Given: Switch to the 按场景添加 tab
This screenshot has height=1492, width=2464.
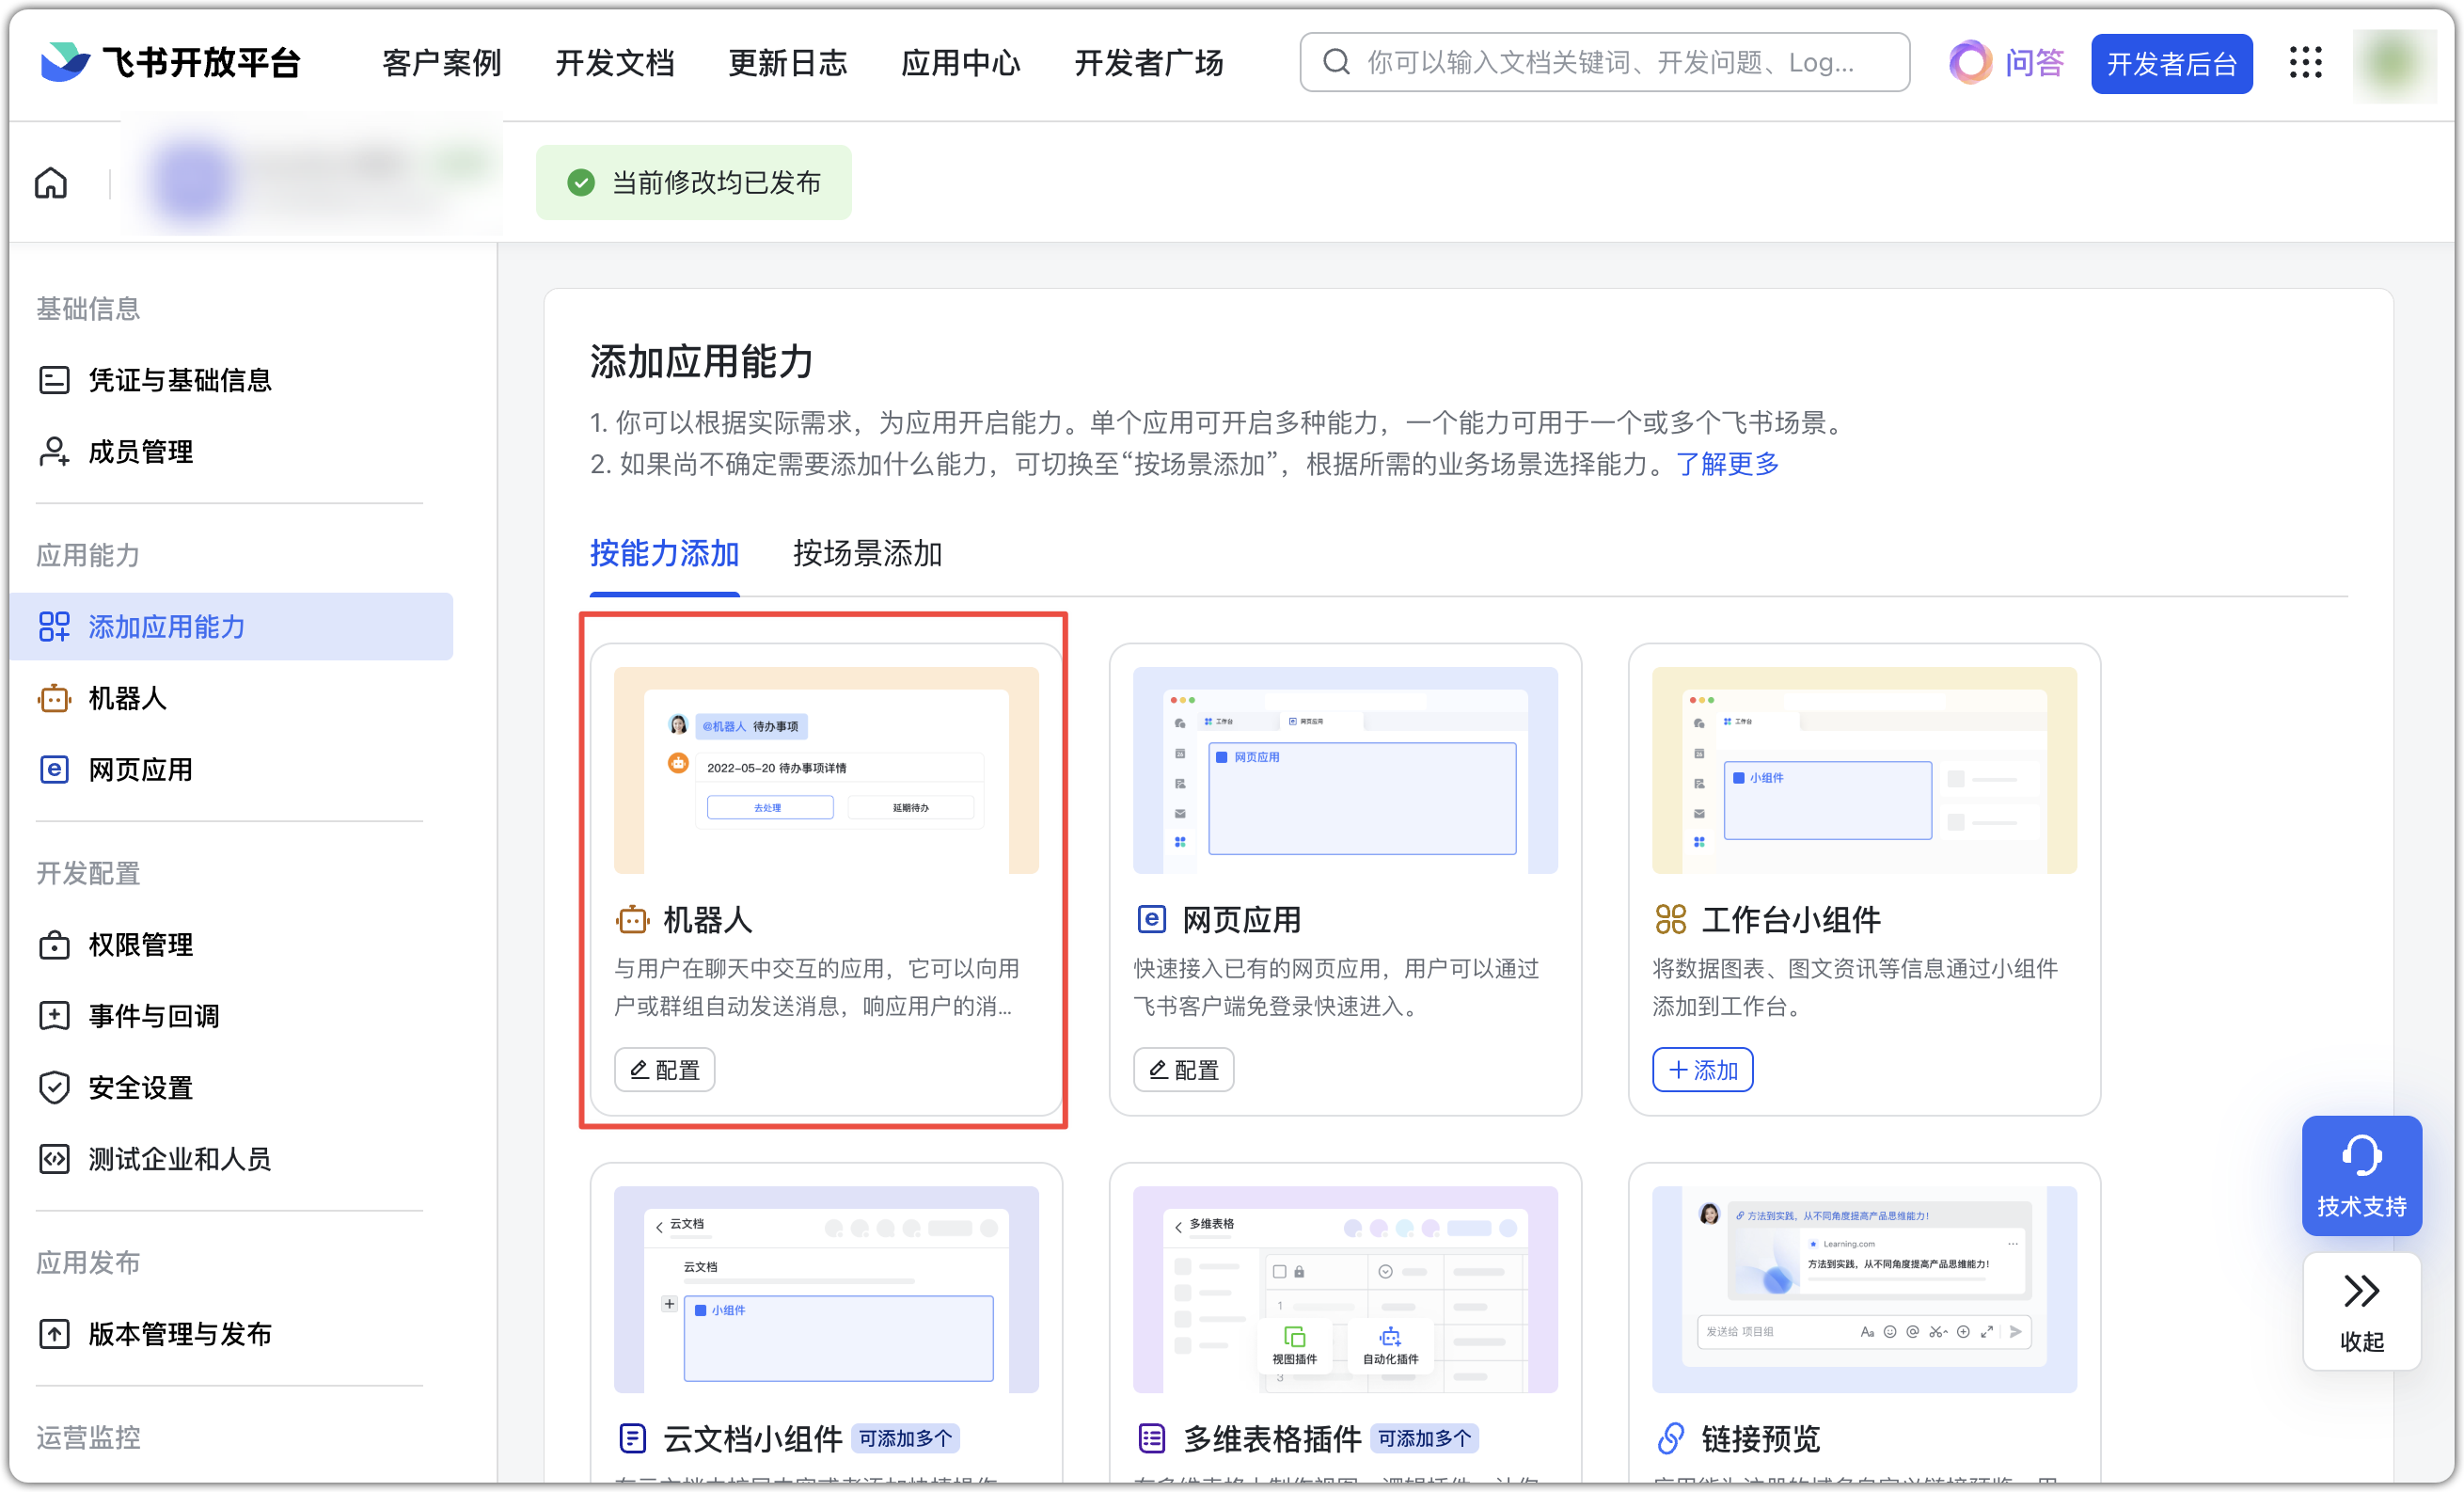Looking at the screenshot, I should (x=867, y=553).
